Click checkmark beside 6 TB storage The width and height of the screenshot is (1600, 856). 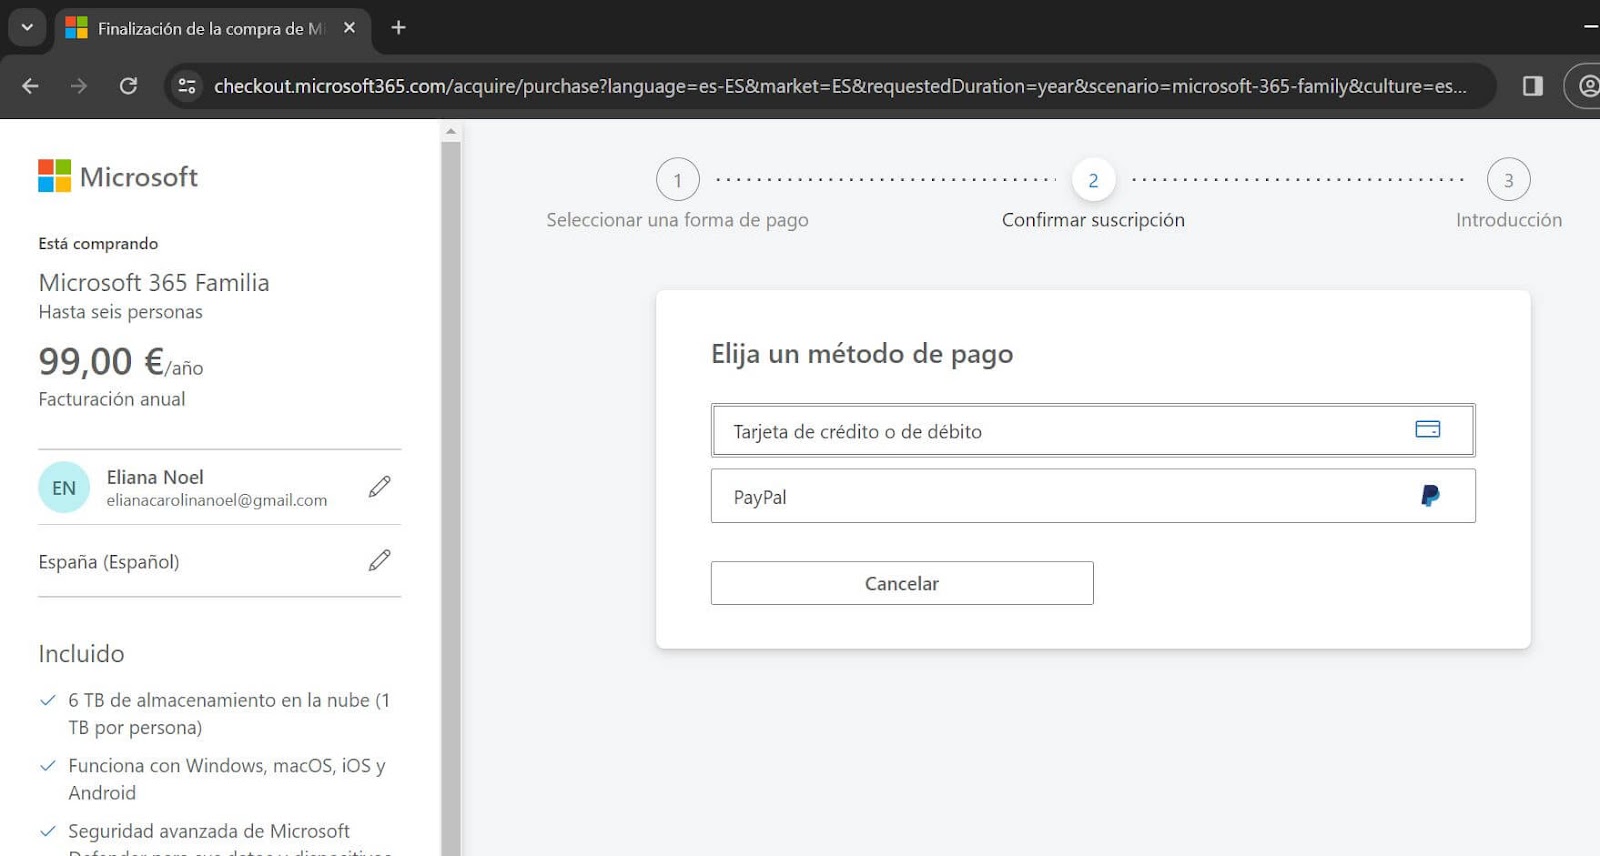[x=47, y=700]
